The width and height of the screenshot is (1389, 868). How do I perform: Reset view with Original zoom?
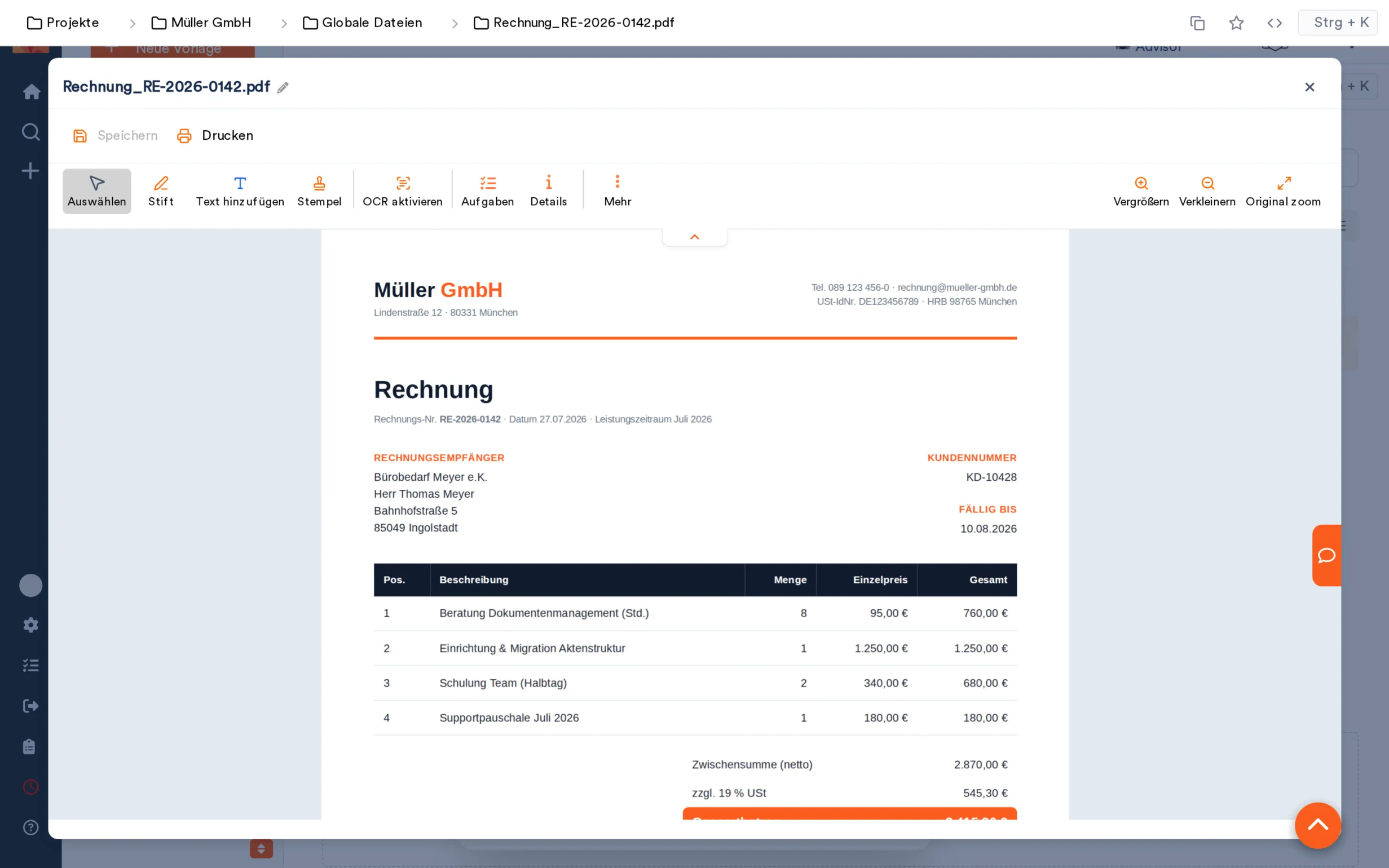coord(1283,191)
